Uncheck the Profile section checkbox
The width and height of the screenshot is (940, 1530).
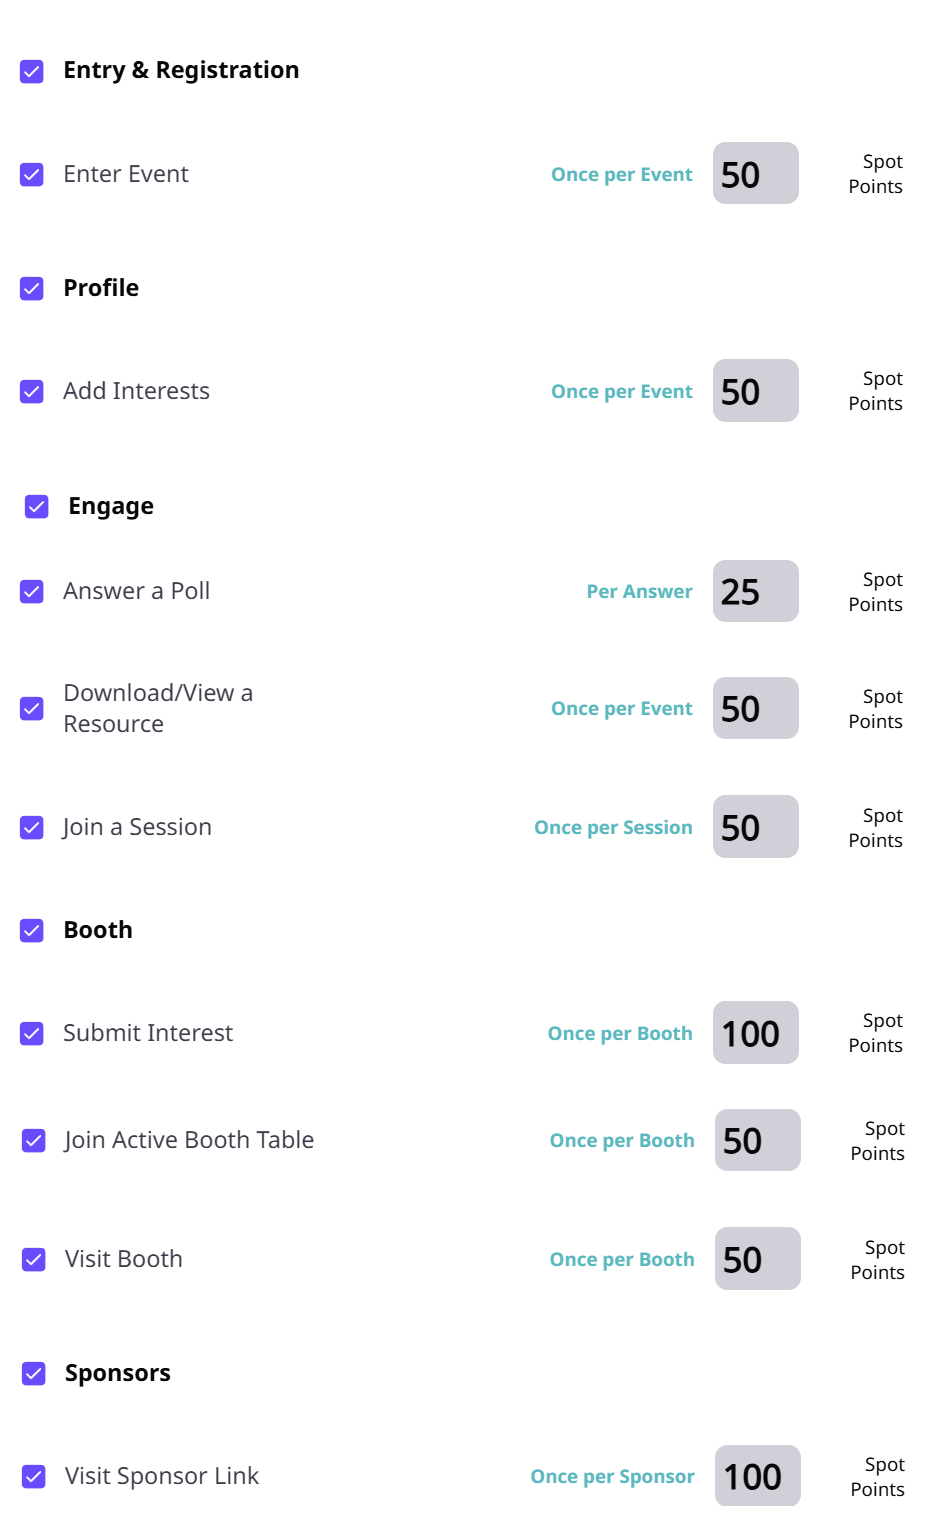click(32, 289)
